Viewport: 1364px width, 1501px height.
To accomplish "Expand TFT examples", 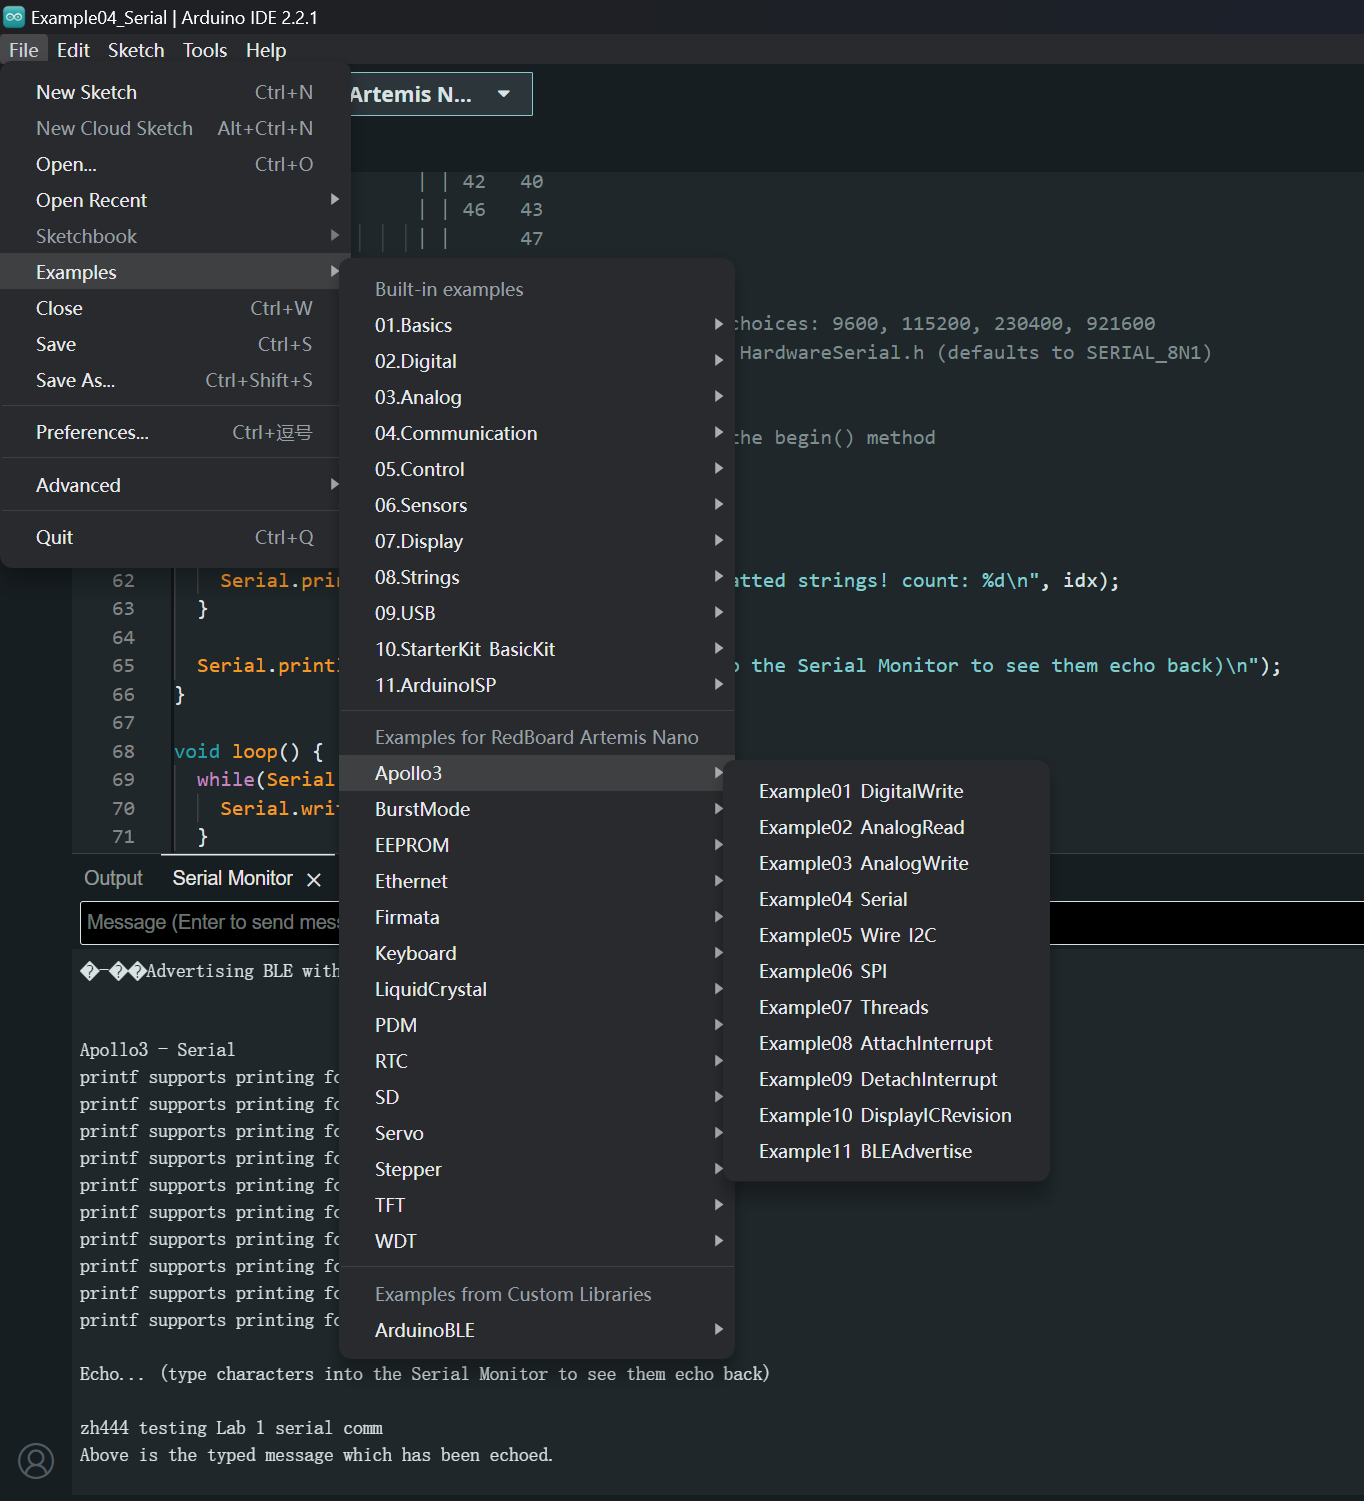I will [x=537, y=1205].
